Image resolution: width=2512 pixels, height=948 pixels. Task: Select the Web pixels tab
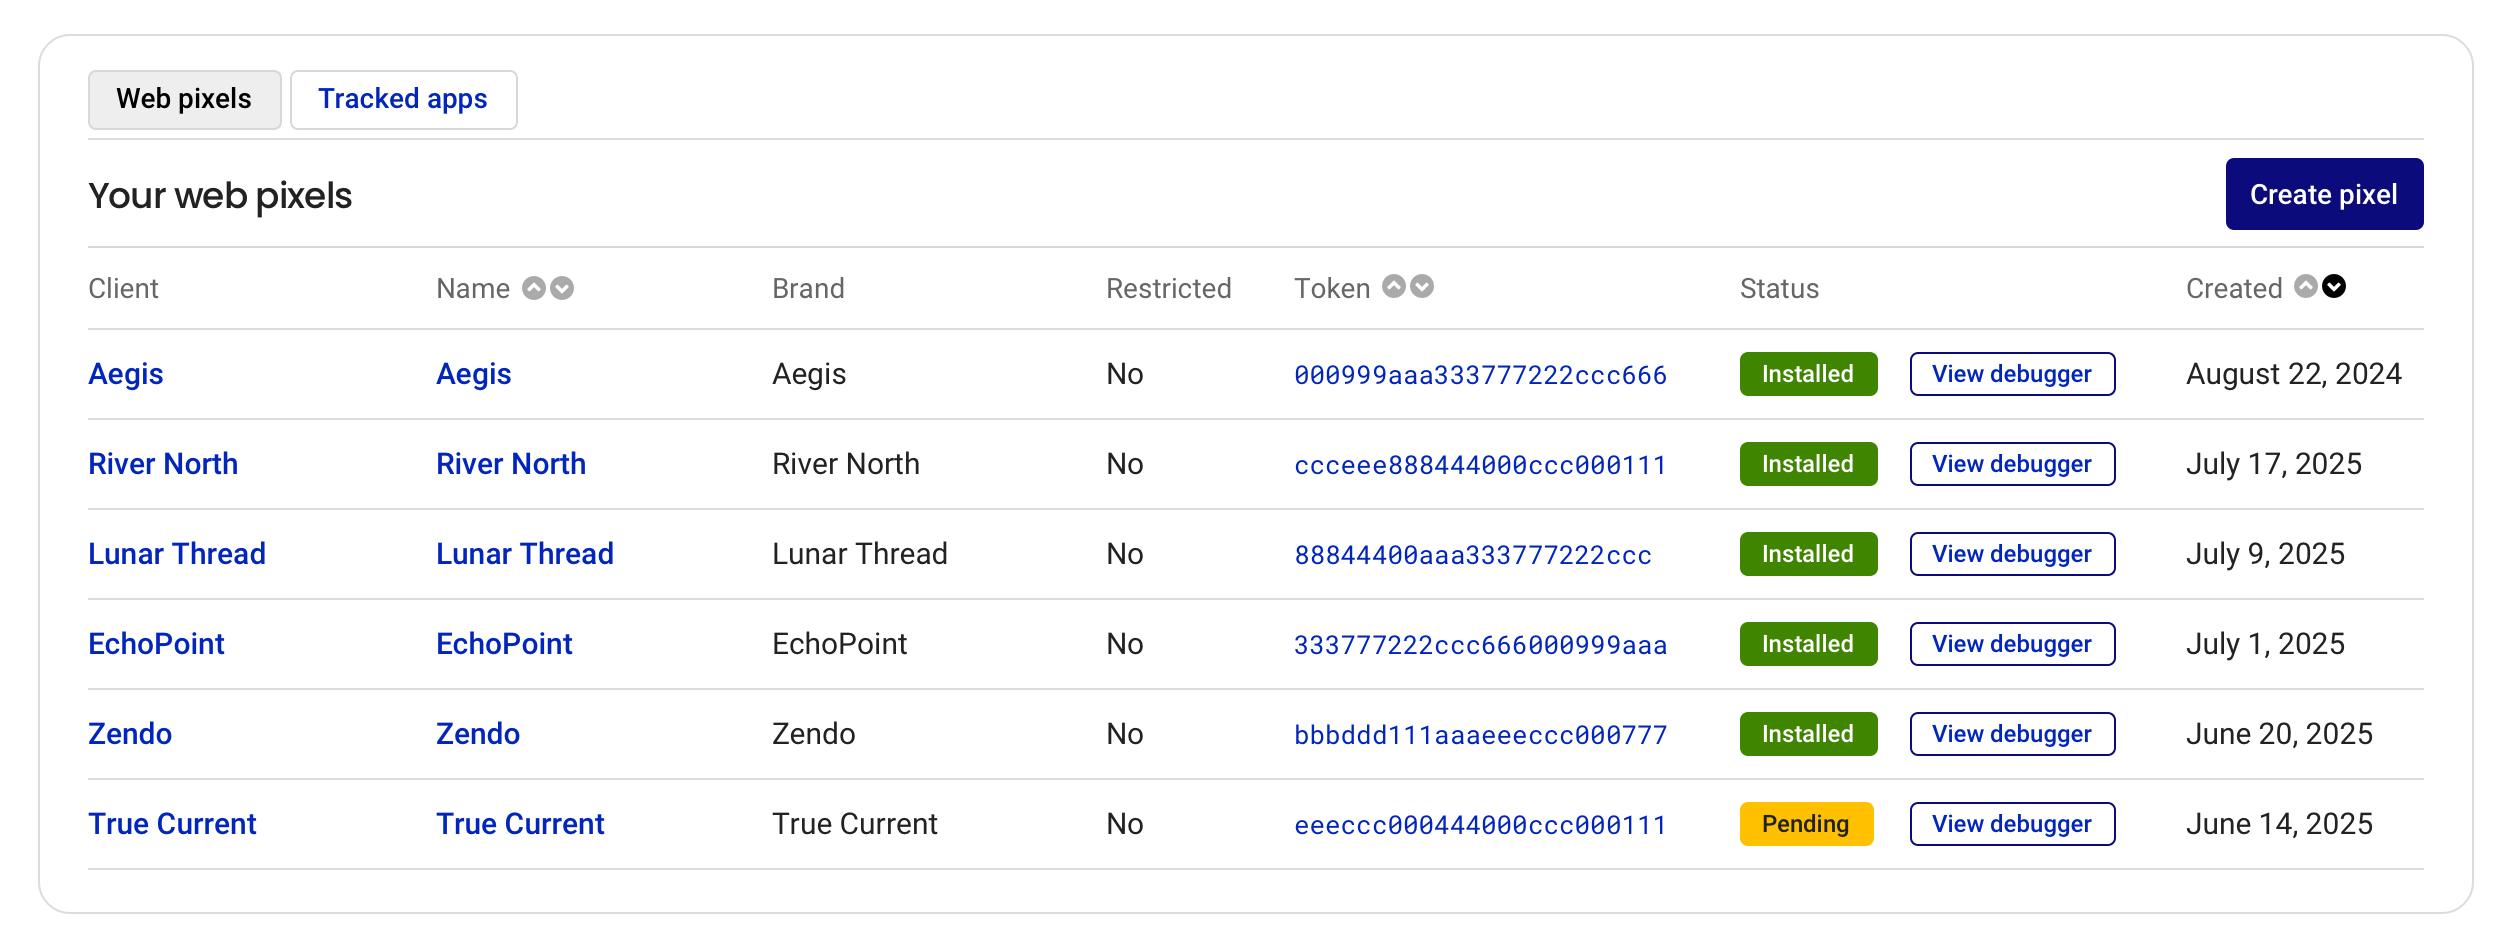[x=184, y=99]
